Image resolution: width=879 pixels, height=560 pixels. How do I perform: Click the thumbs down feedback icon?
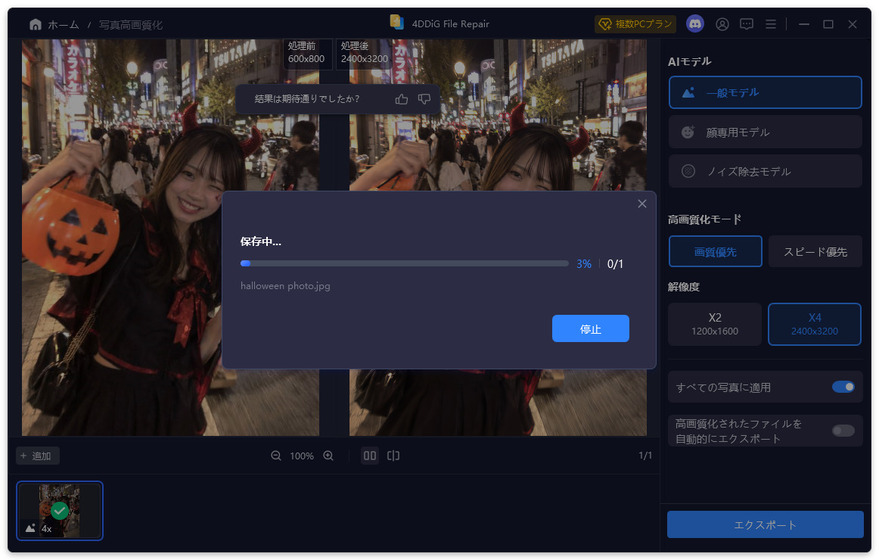[424, 99]
